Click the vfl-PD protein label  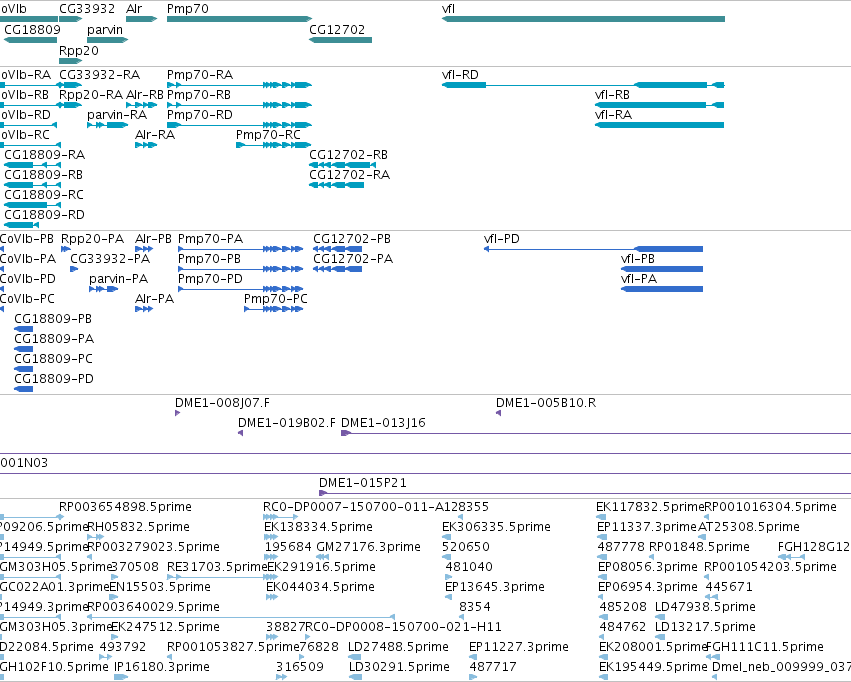(x=501, y=239)
